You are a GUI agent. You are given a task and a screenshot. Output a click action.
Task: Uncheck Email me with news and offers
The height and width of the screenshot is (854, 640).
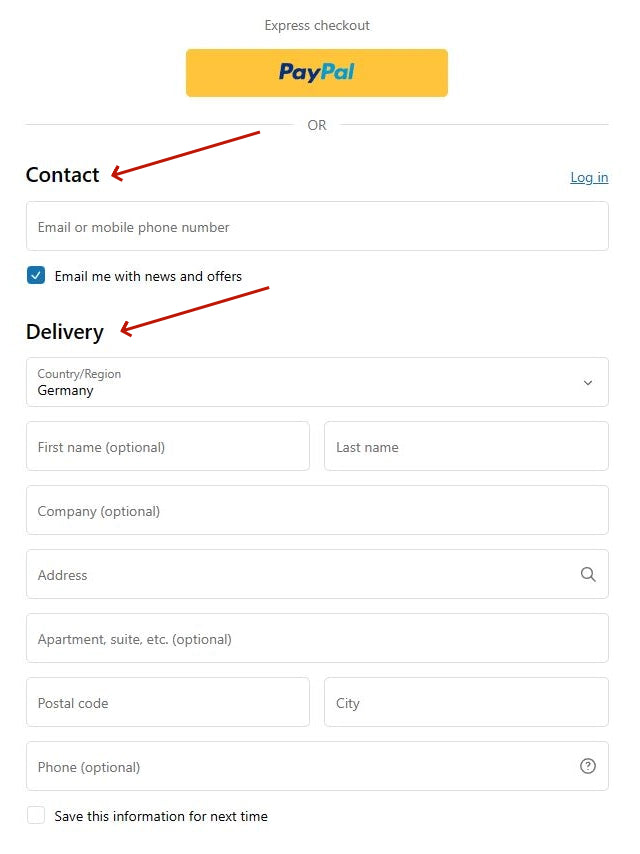(36, 276)
